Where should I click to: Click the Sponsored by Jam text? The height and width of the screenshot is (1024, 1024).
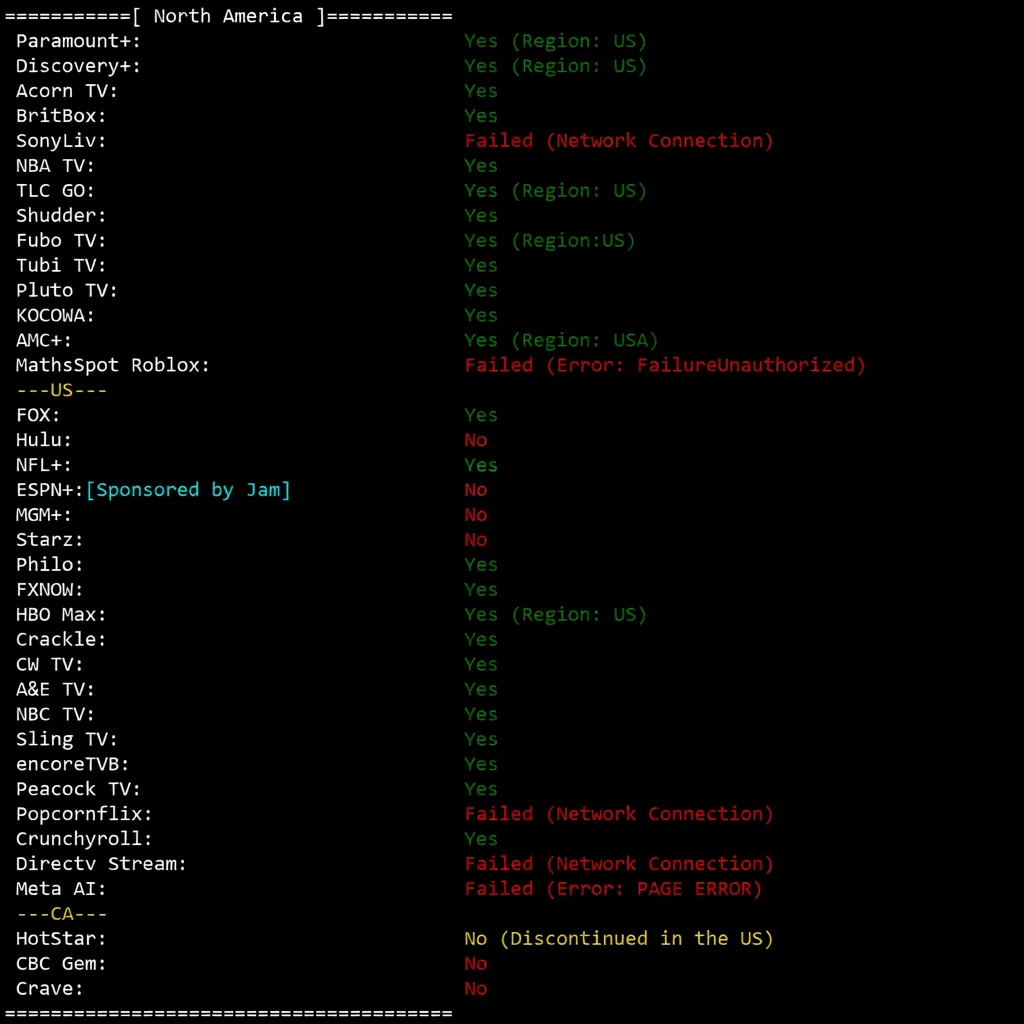click(x=188, y=490)
